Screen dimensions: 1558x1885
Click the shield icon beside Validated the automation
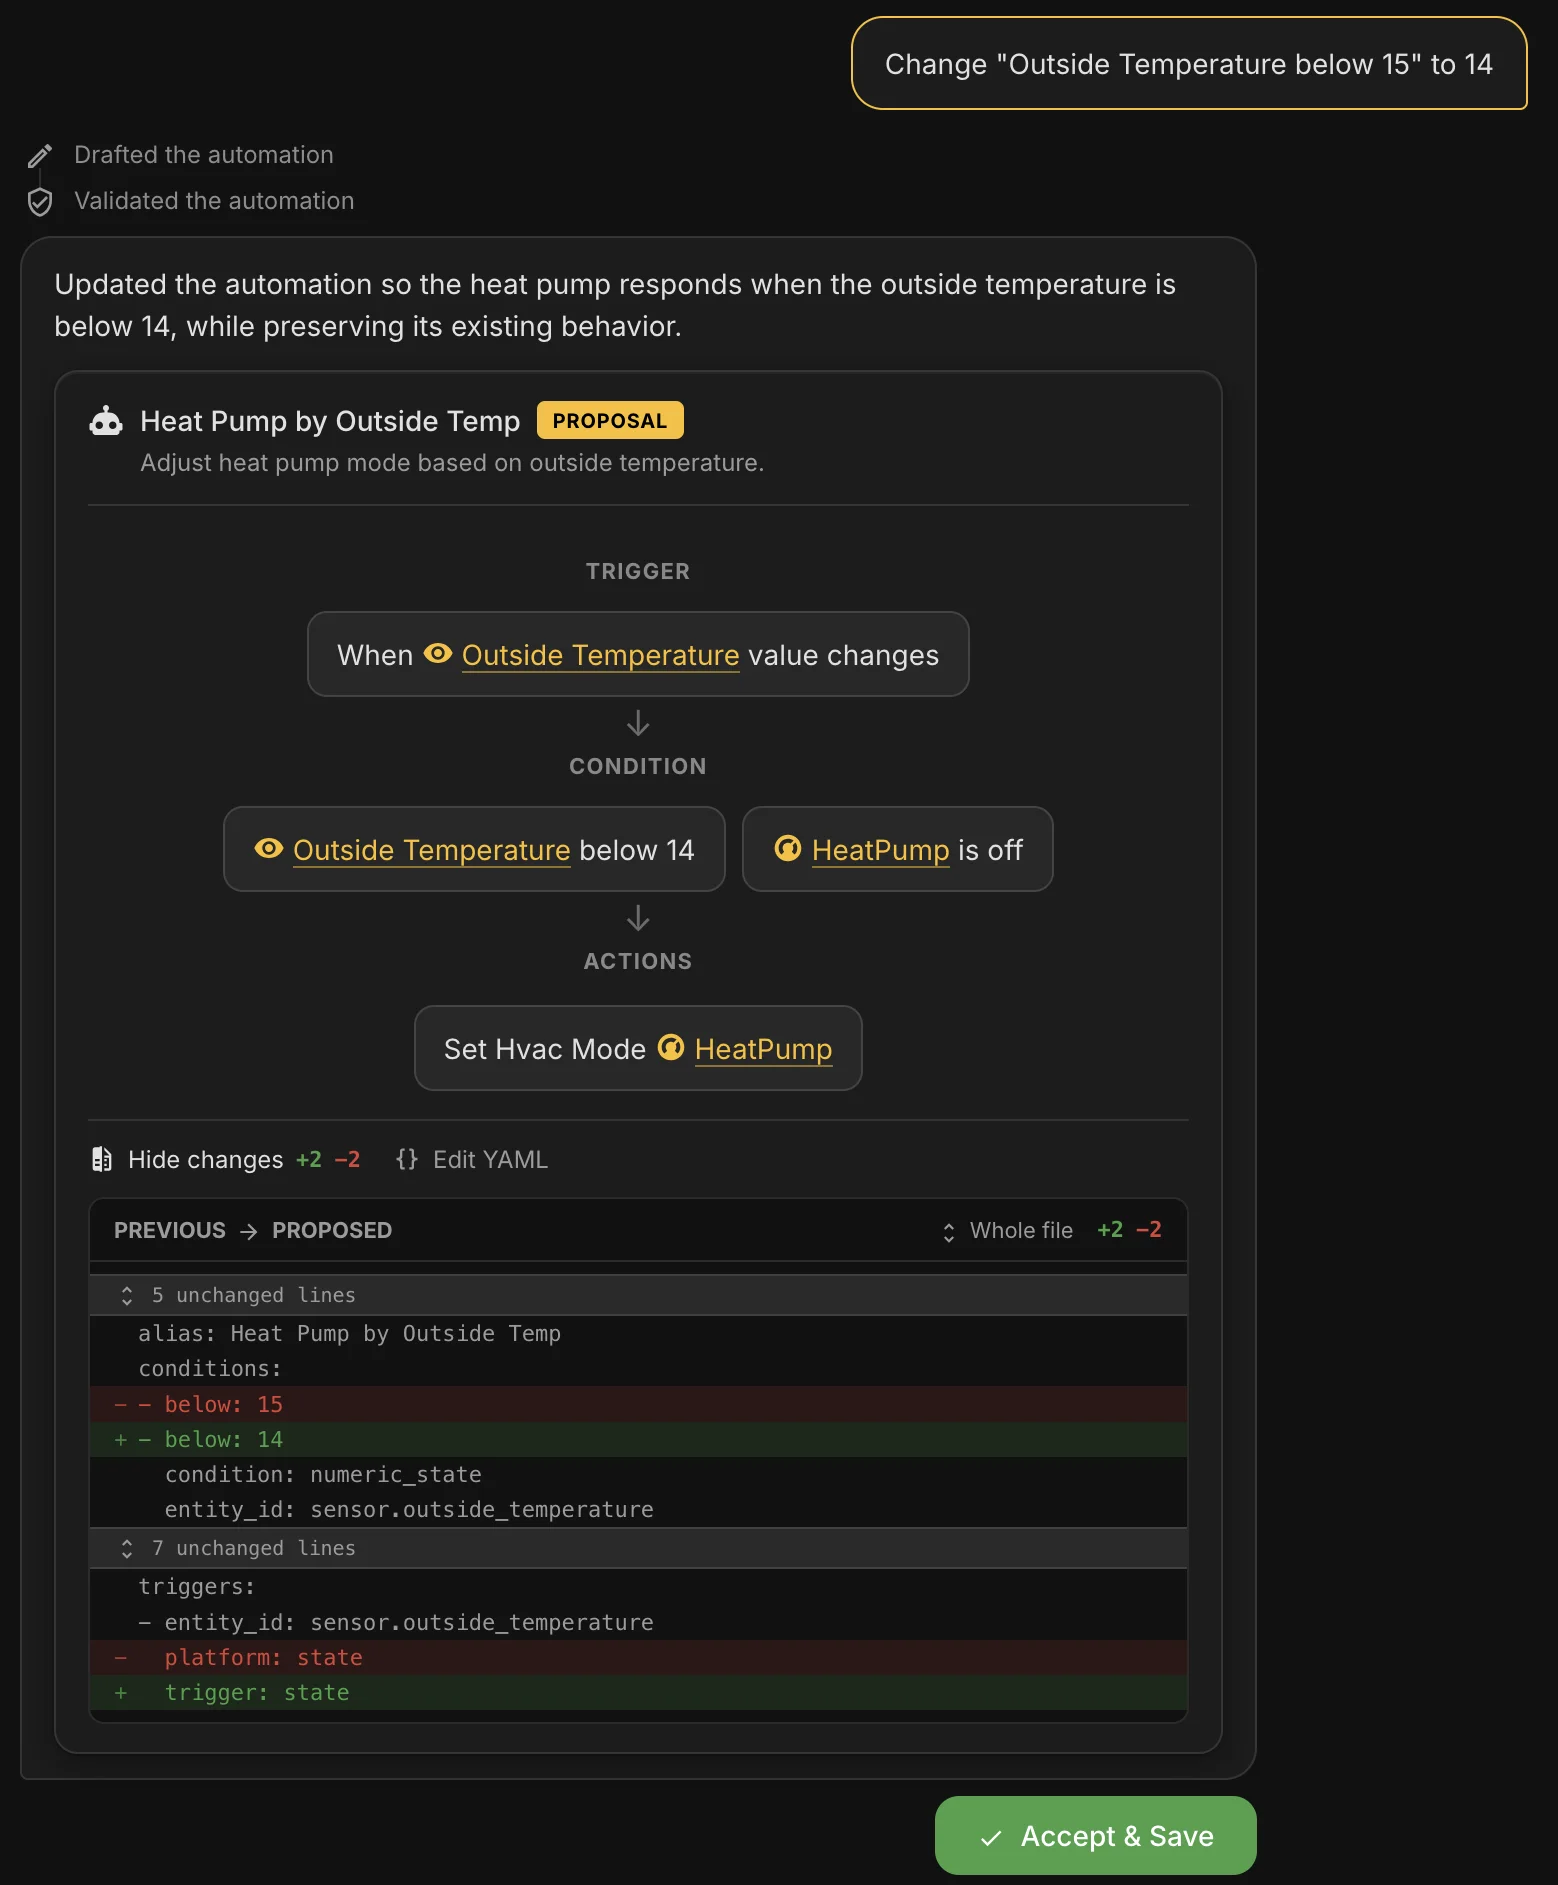[x=40, y=202]
